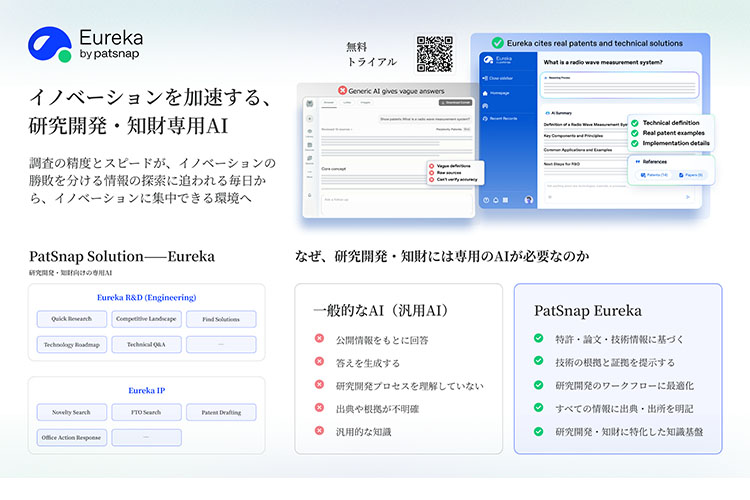Click the 'PatSnap Eureka' card title
Screen dimensions: 750x500
coord(587,311)
